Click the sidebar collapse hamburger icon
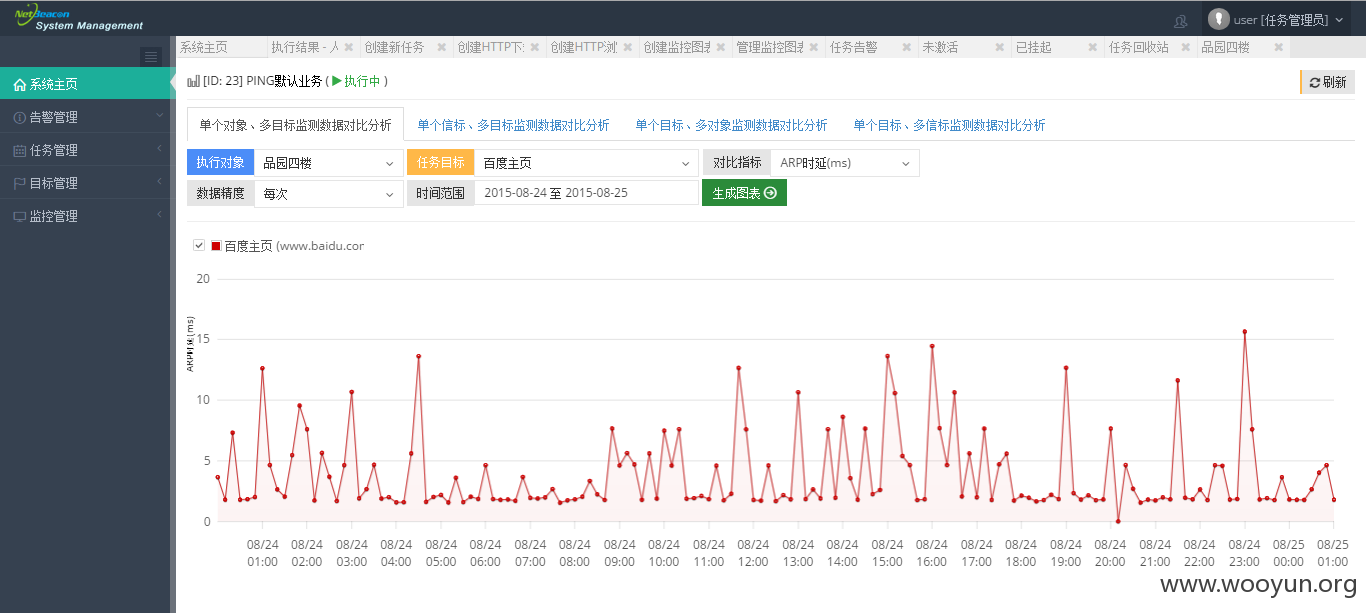Screen dimensions: 1366x613 click(151, 57)
